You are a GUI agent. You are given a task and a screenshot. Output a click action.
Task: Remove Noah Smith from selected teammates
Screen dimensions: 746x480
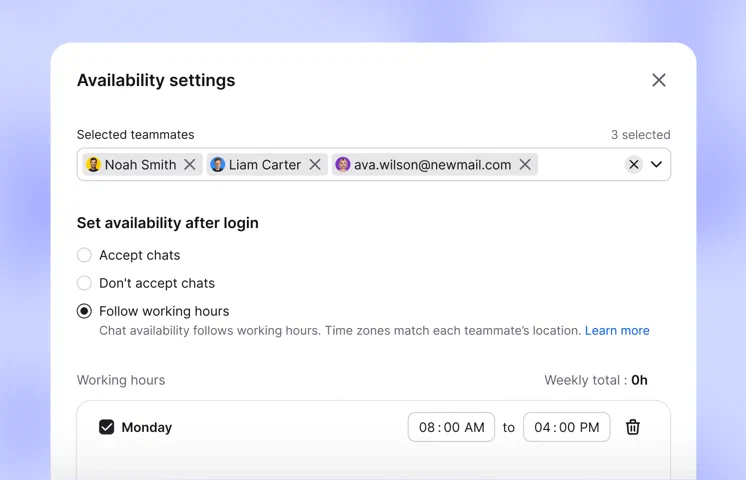tap(190, 165)
